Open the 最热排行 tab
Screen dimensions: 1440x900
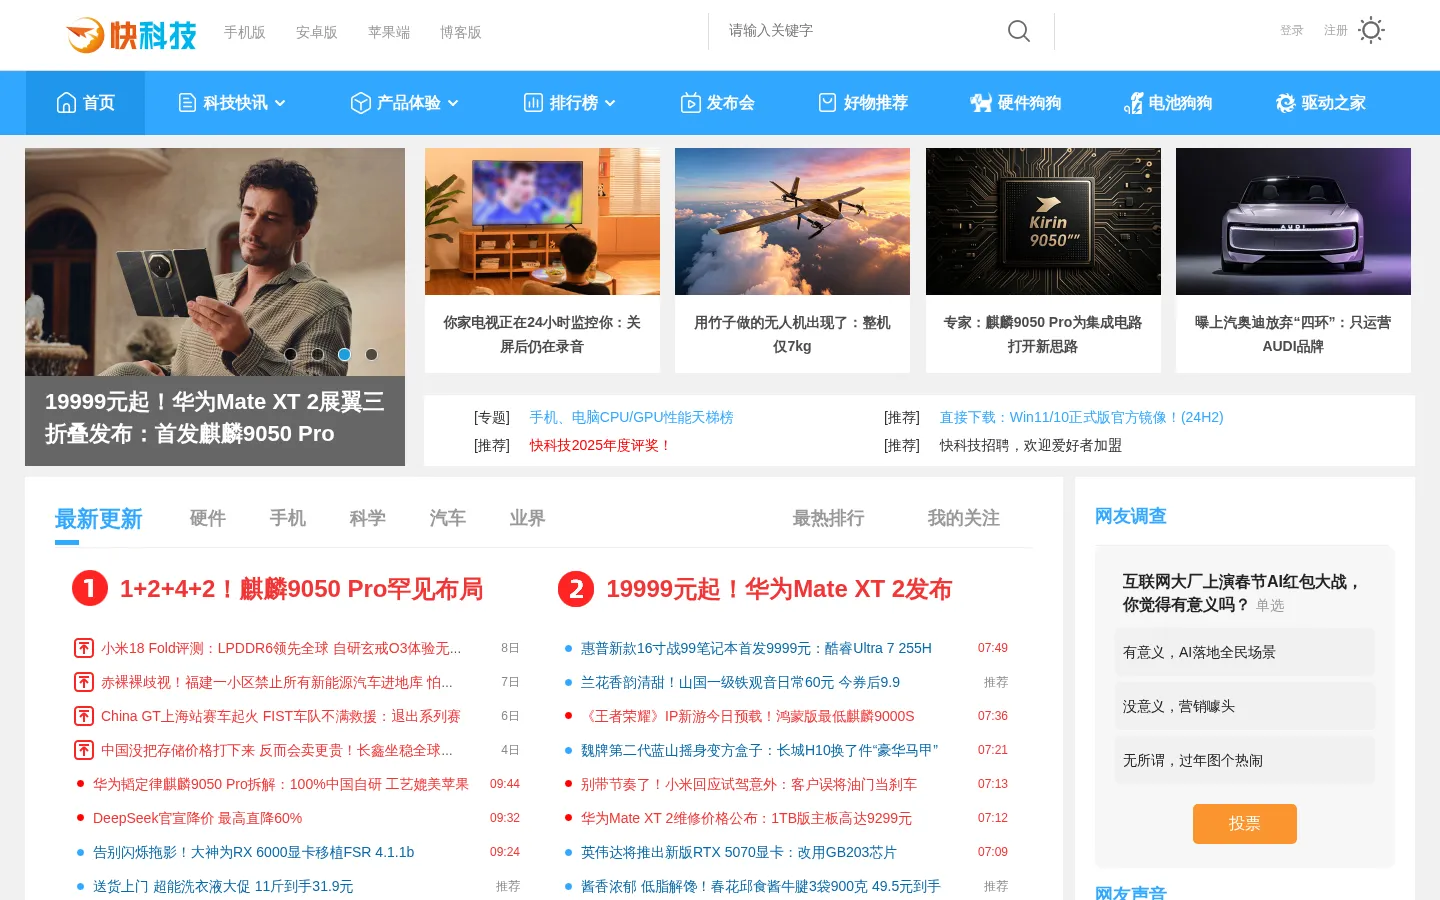point(828,518)
